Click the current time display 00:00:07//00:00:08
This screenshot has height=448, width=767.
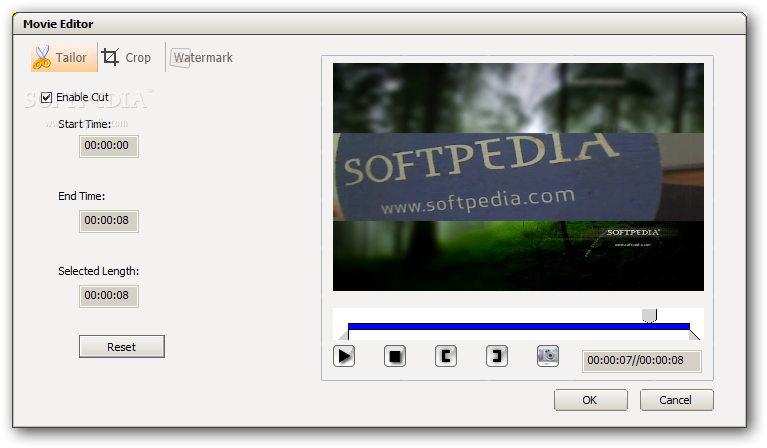(641, 361)
